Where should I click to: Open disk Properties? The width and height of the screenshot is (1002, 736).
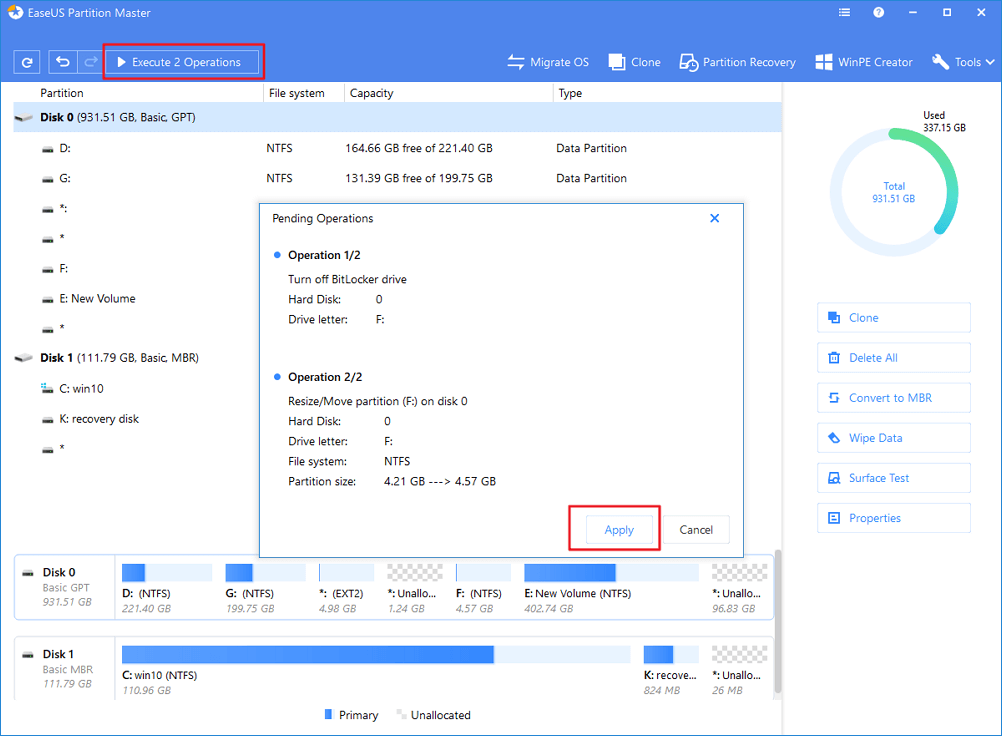893,518
